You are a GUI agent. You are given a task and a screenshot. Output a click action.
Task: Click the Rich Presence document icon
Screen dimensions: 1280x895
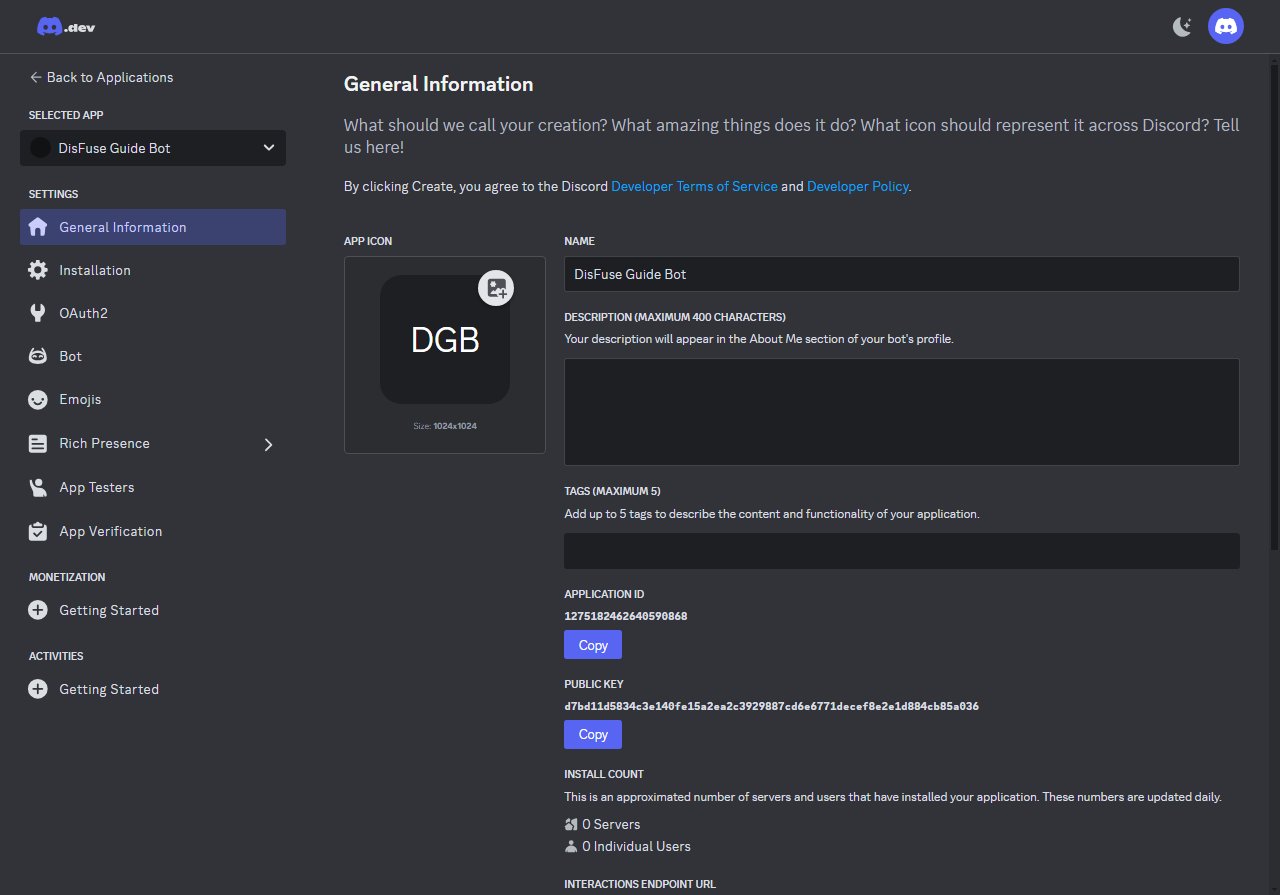tap(38, 444)
